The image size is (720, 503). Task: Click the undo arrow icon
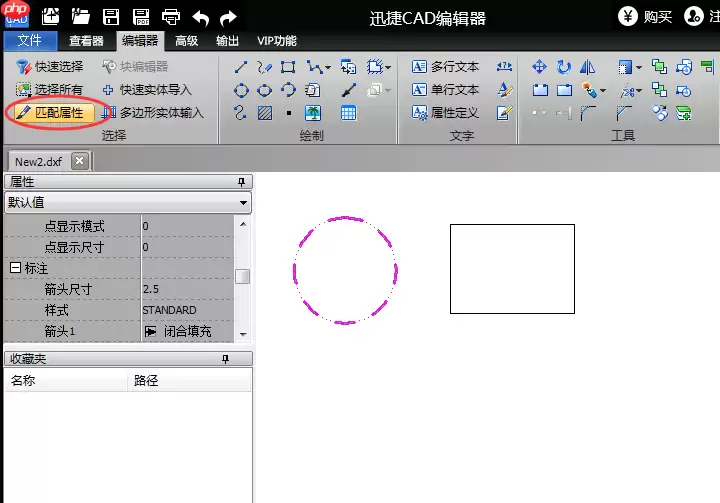pyautogui.click(x=201, y=17)
